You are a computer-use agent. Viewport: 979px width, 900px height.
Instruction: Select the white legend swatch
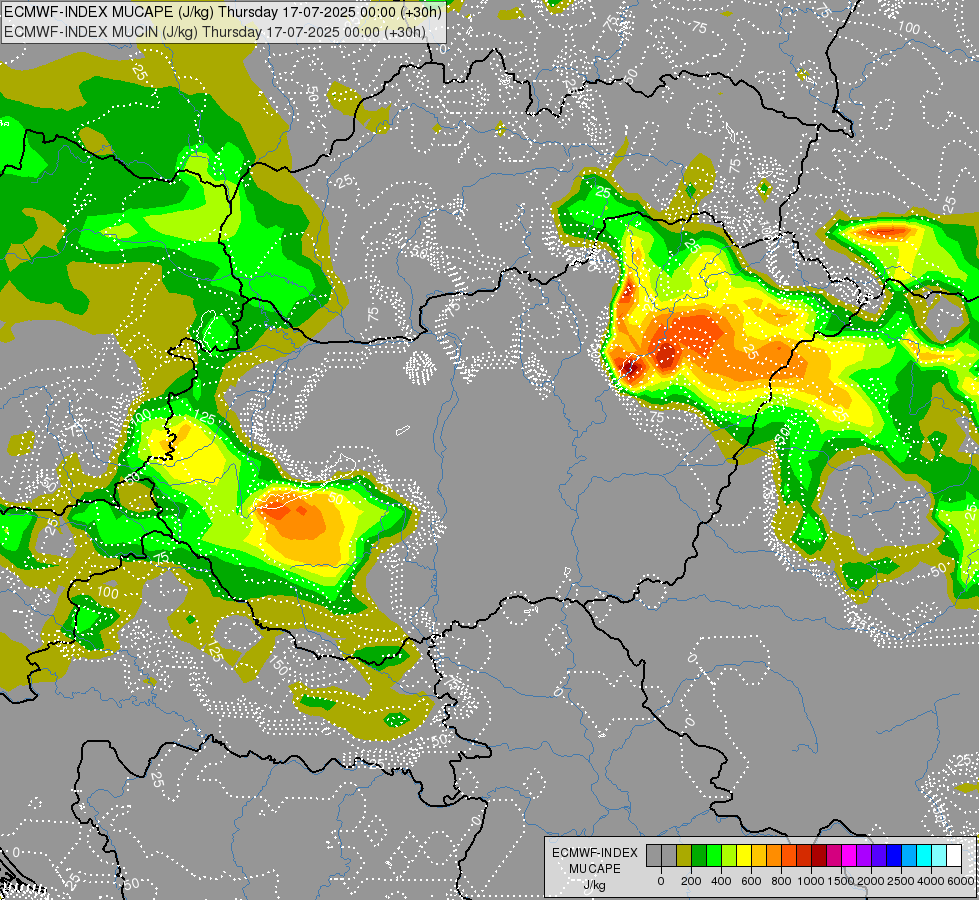(x=953, y=855)
